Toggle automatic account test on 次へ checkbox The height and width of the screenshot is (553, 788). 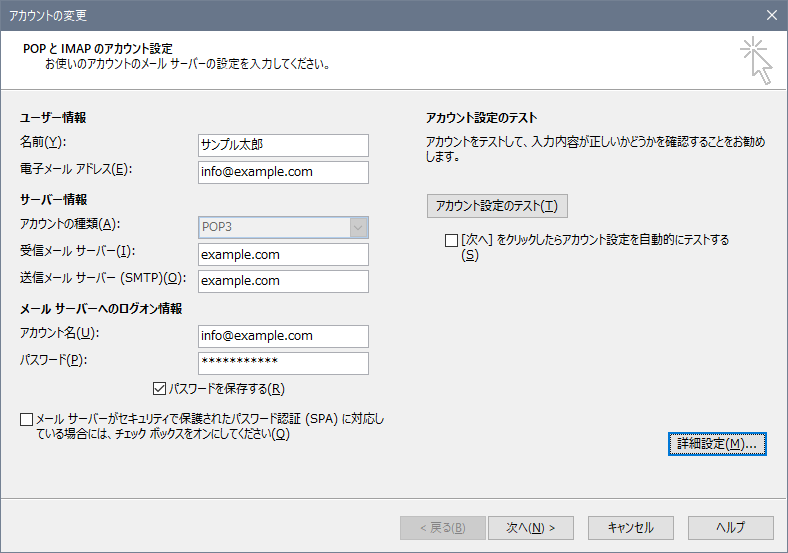(450, 240)
